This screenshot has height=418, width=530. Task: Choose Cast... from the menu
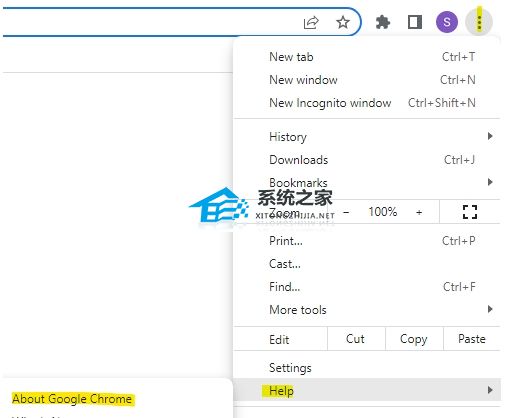click(366, 264)
